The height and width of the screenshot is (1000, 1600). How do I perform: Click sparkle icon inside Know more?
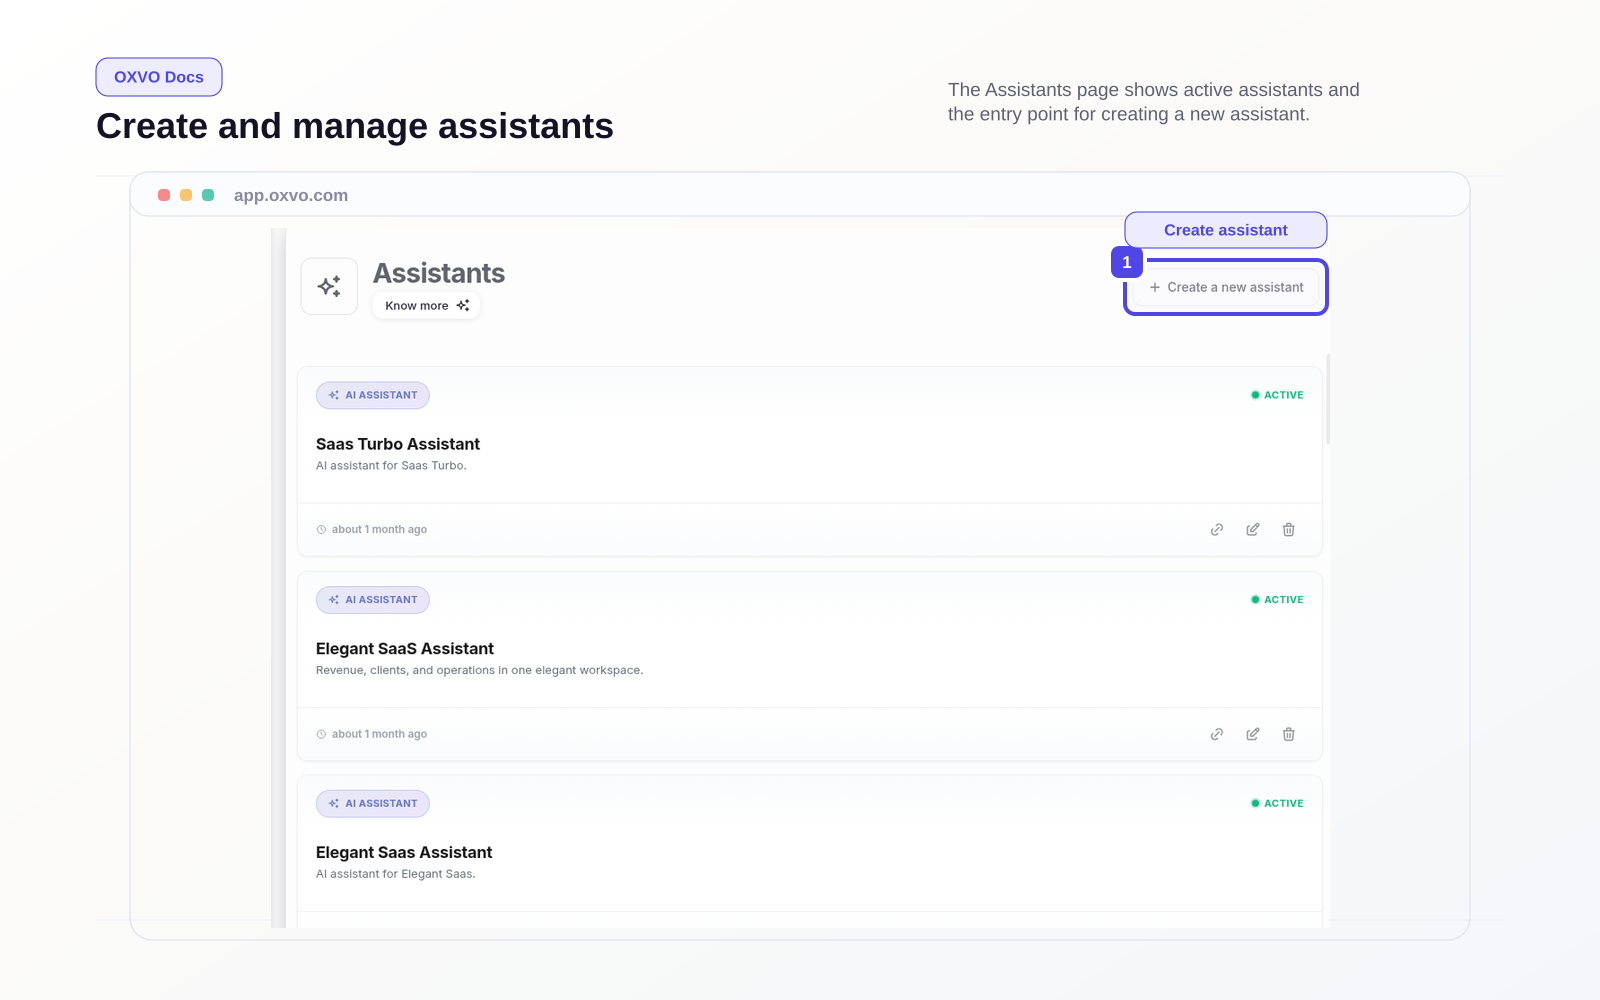click(463, 306)
